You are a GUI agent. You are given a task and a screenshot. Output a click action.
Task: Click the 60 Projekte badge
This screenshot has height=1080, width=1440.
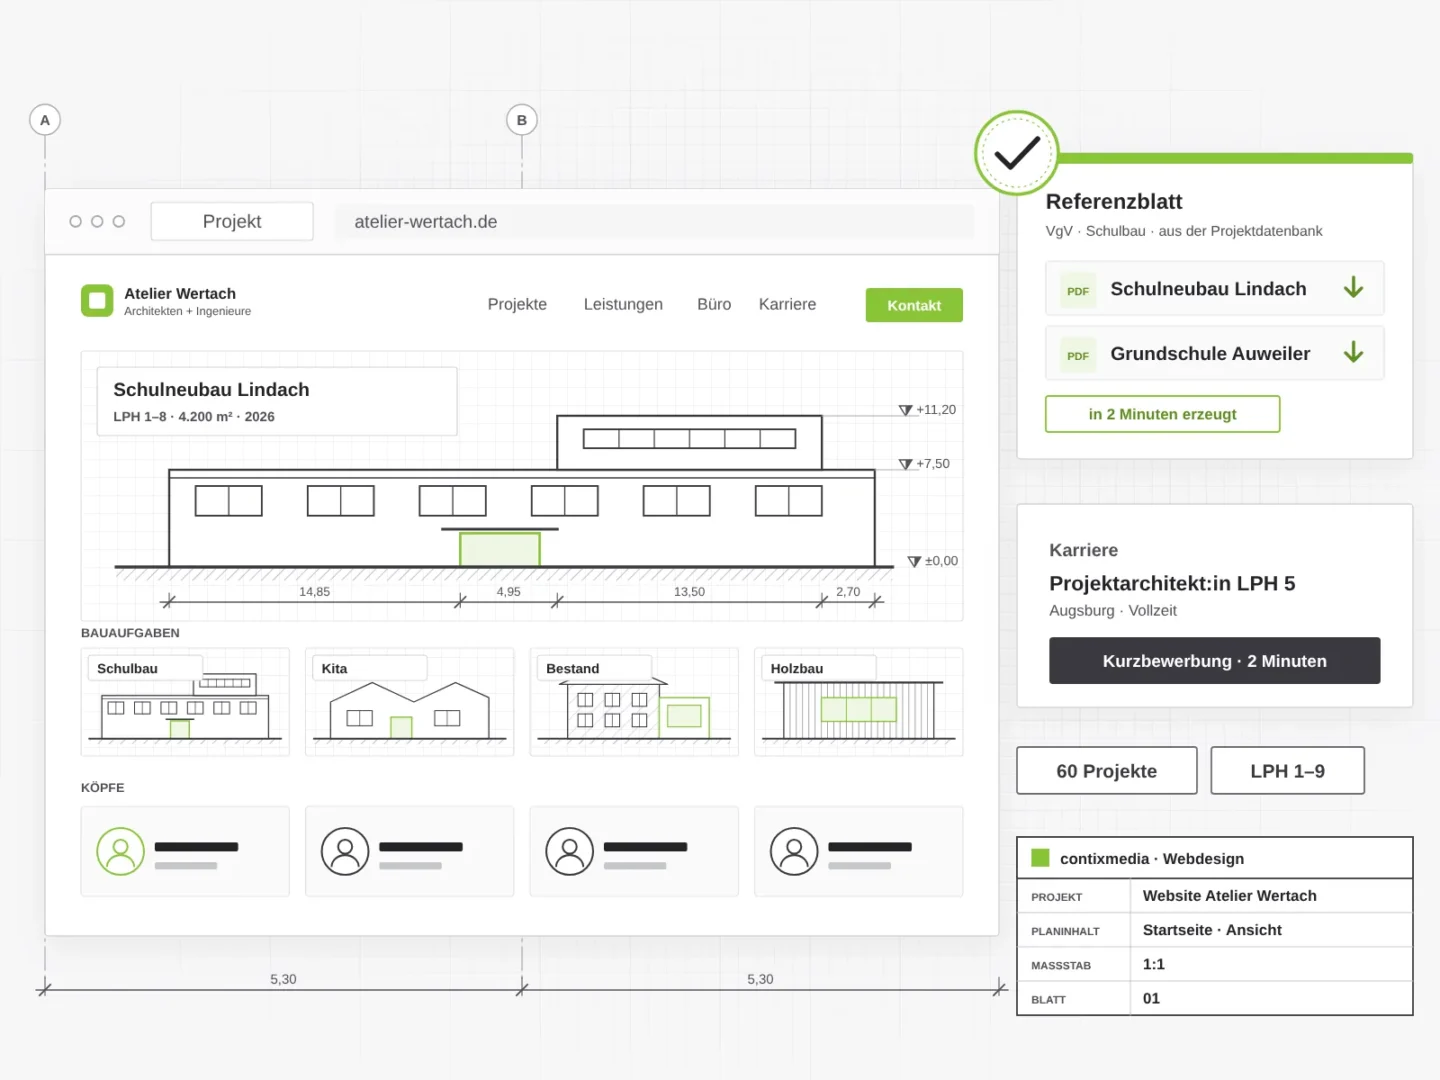(x=1107, y=771)
